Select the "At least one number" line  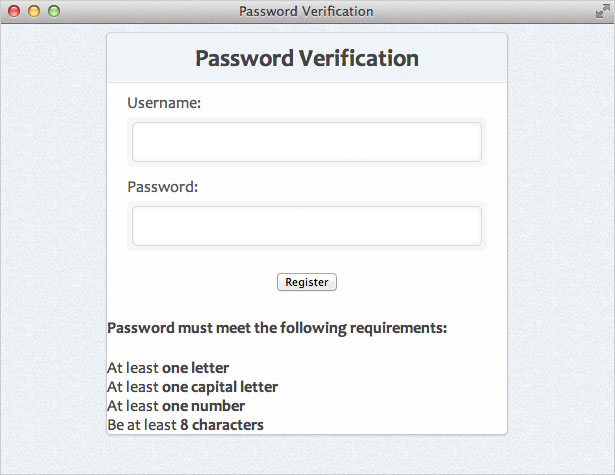click(176, 406)
